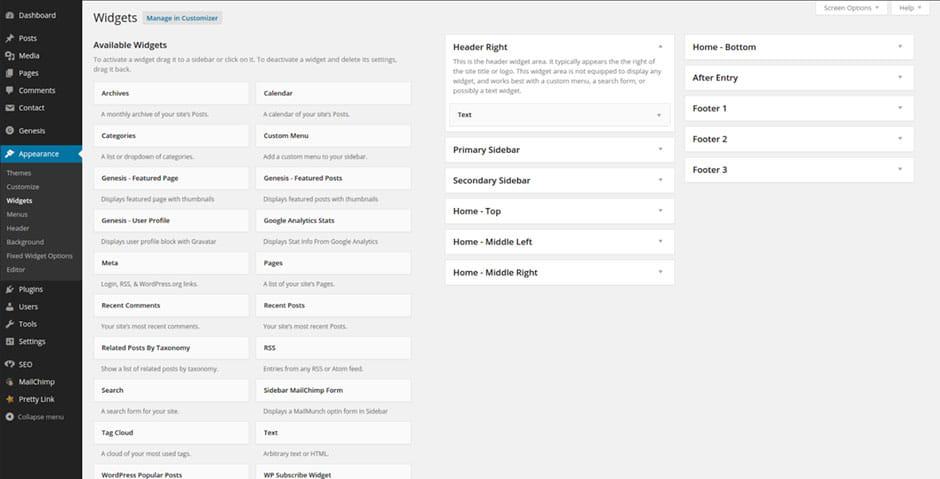940x479 pixels.
Task: Select Google Analytics Stats widget
Action: pos(333,221)
